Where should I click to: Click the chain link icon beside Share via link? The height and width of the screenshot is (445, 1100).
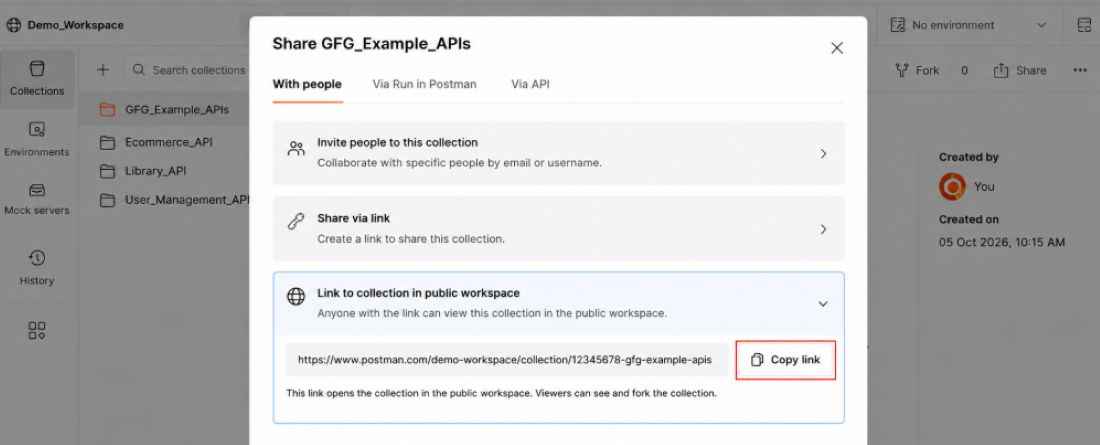(x=296, y=221)
